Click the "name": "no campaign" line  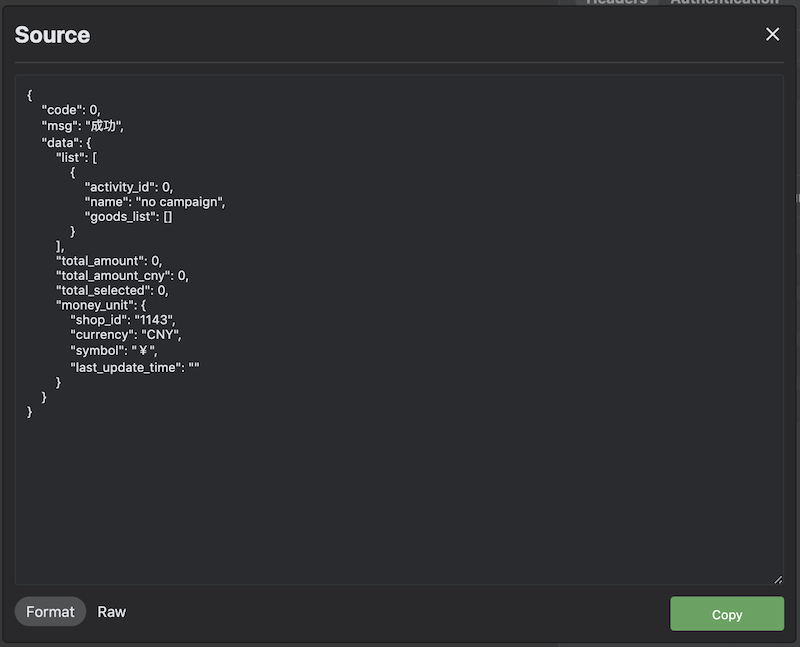(x=155, y=202)
